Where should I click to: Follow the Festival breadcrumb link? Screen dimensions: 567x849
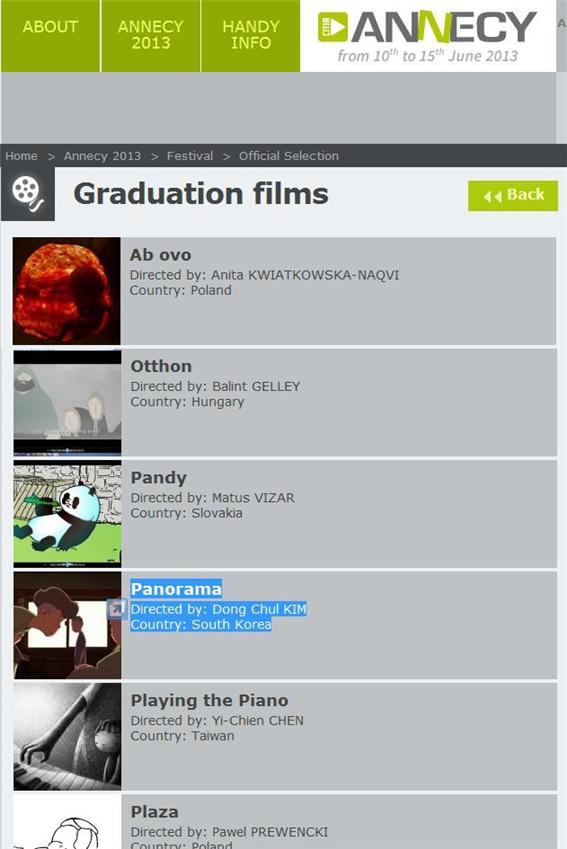(x=190, y=156)
